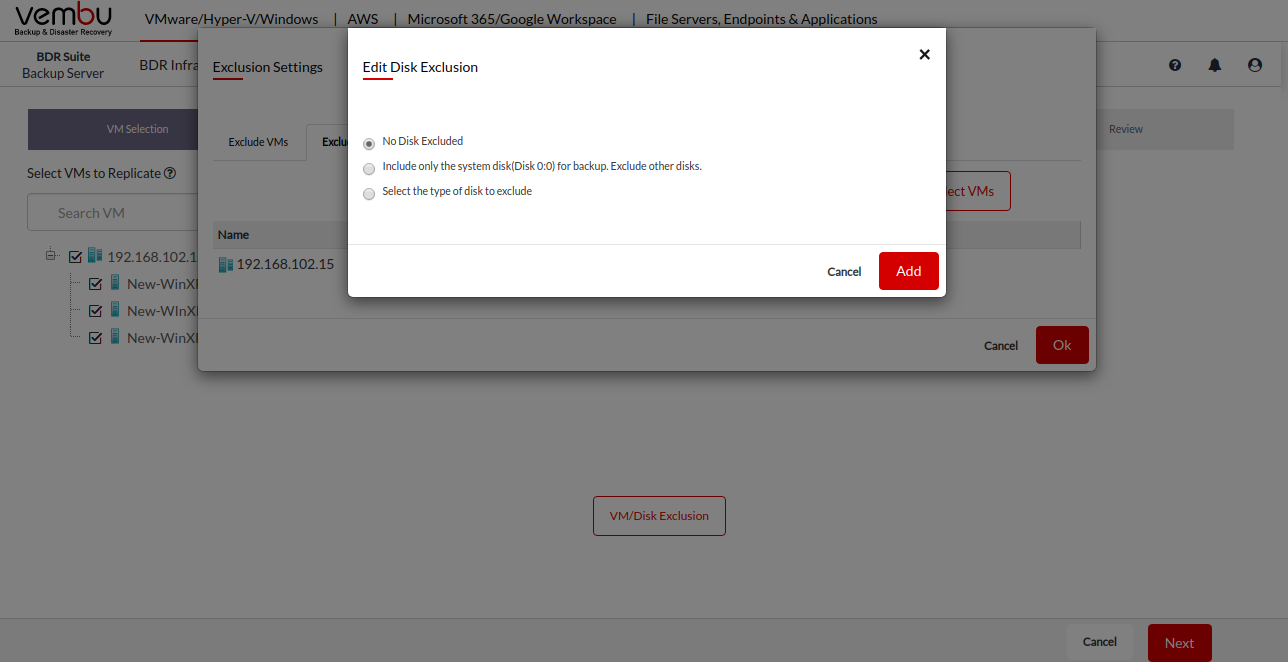Choose include only system disk option
The image size is (1288, 662).
click(369, 169)
